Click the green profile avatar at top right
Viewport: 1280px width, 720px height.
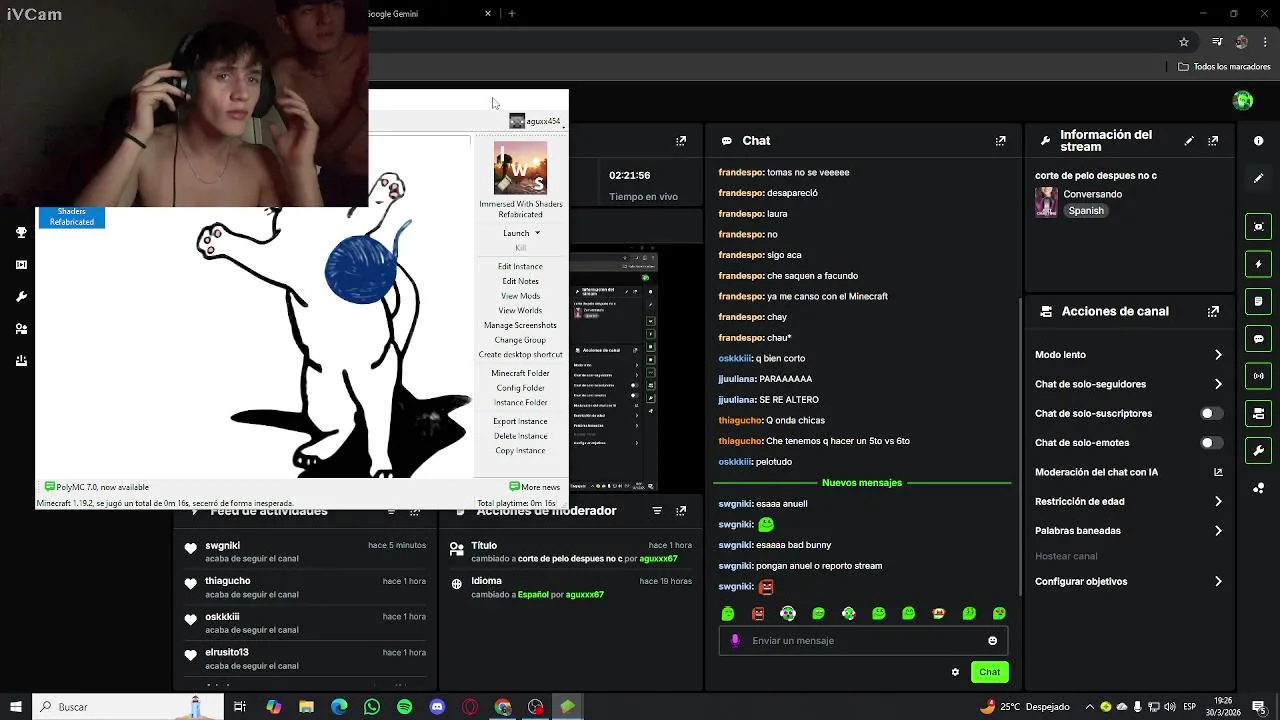[x=1243, y=100]
